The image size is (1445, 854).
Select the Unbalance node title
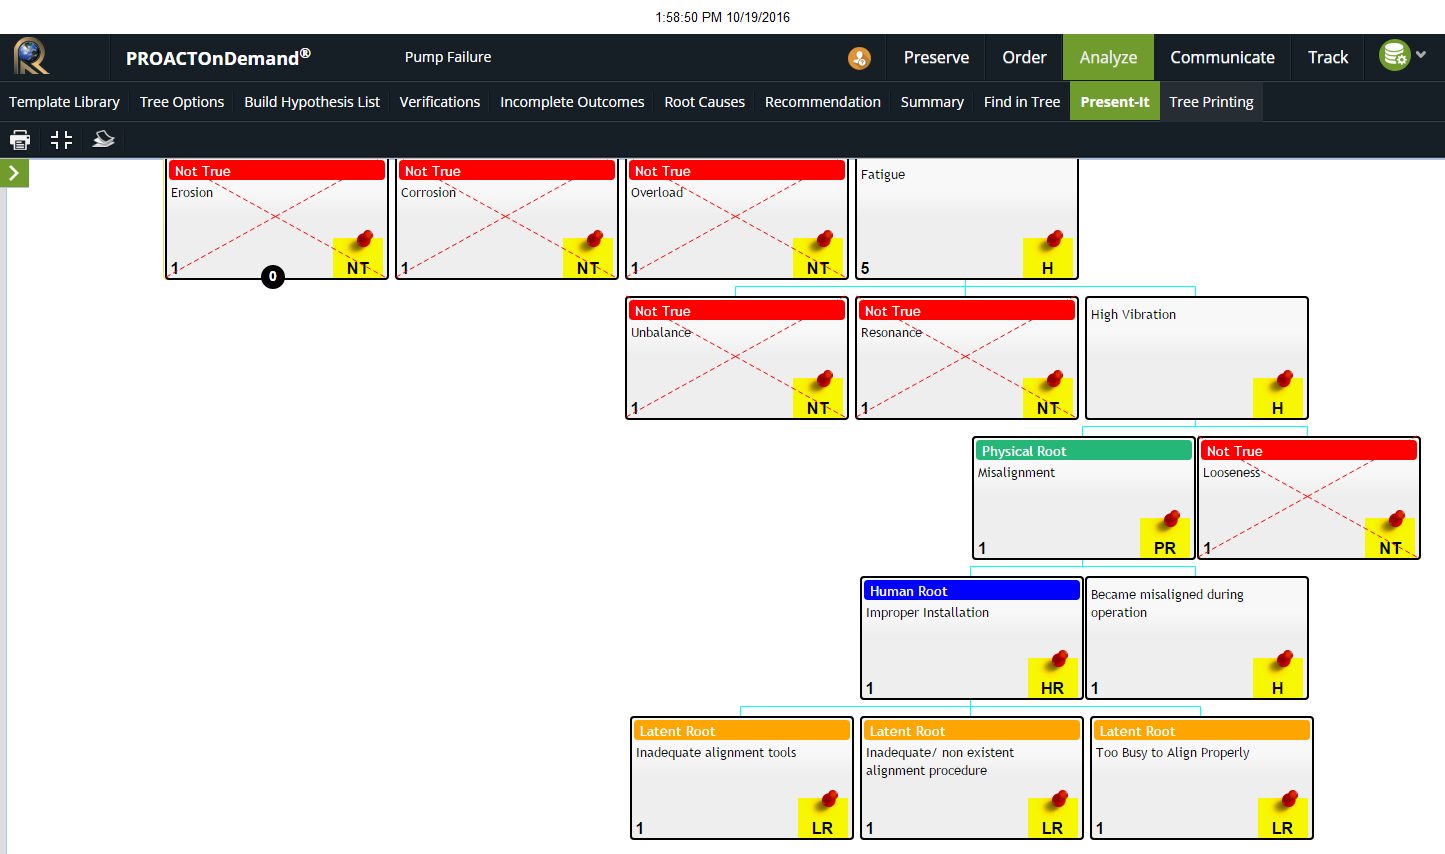click(x=661, y=333)
